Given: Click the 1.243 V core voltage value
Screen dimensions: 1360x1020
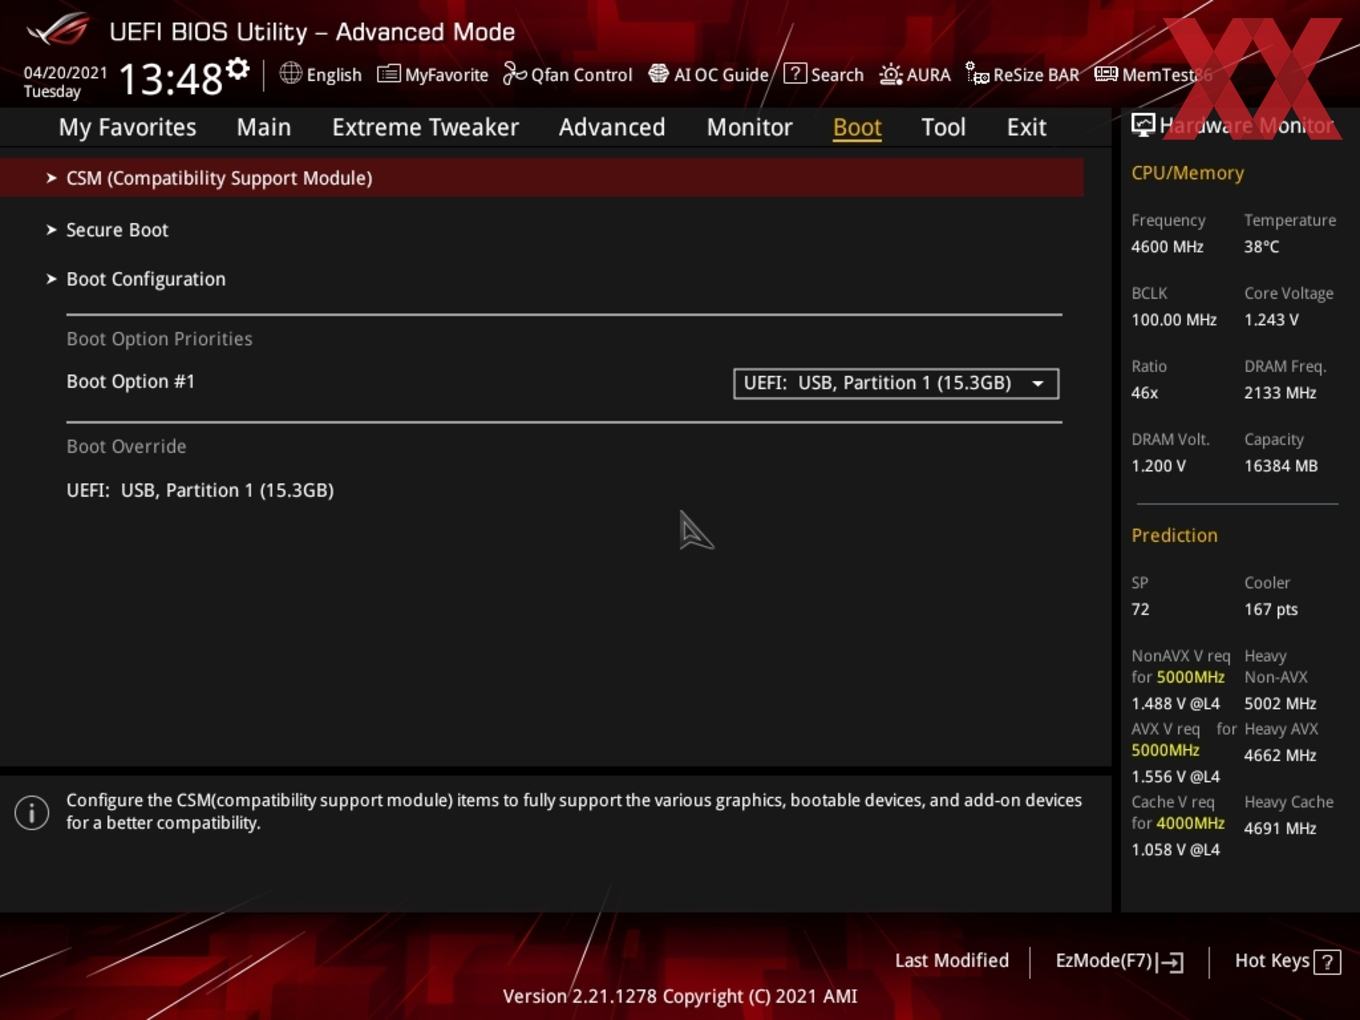Looking at the screenshot, I should [x=1271, y=320].
